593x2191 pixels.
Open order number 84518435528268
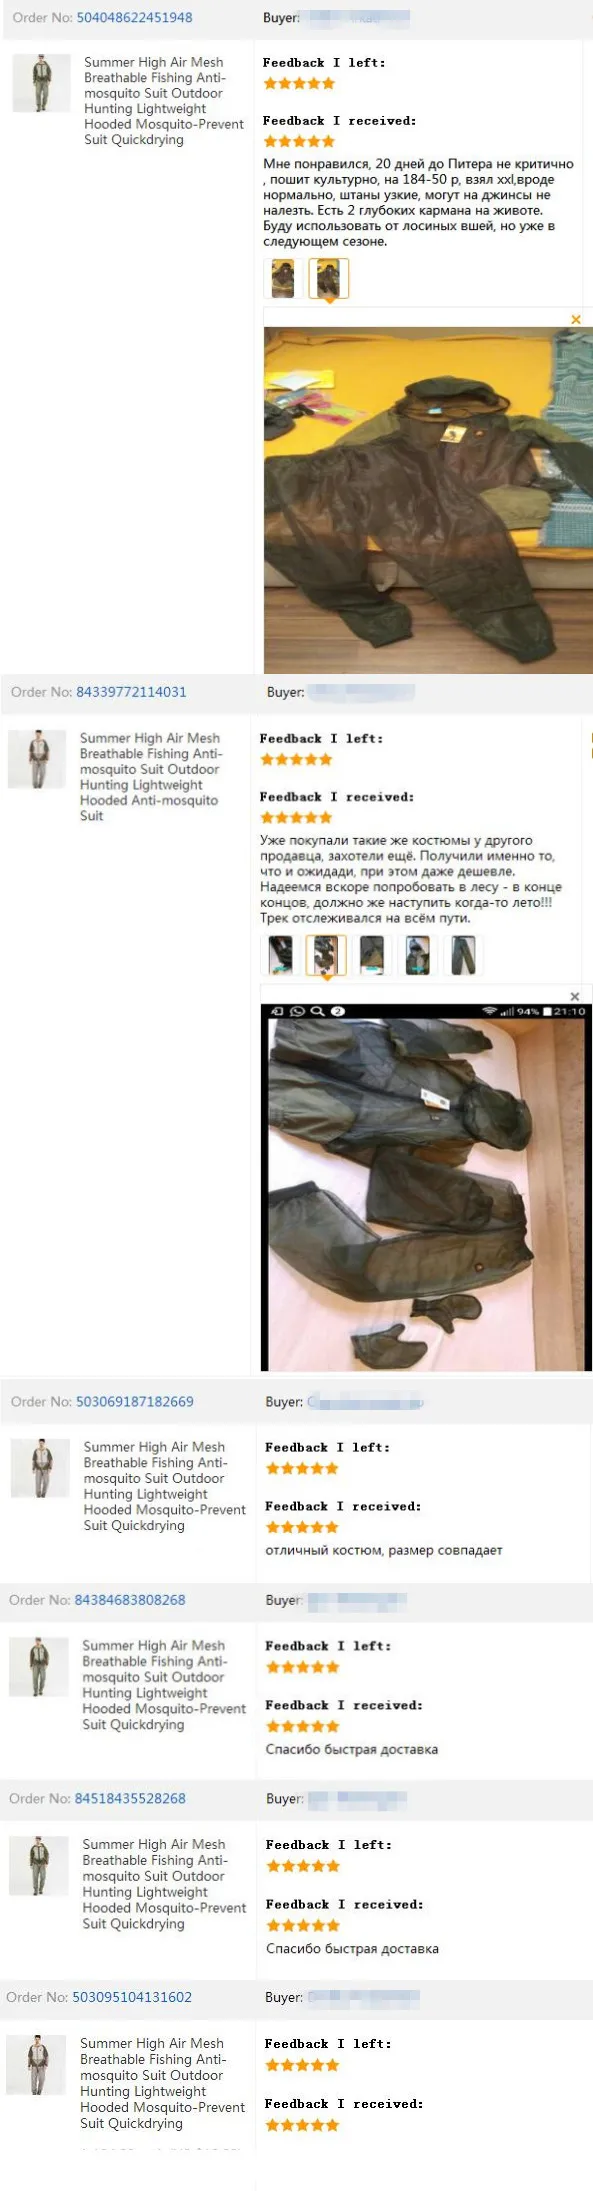130,1797
